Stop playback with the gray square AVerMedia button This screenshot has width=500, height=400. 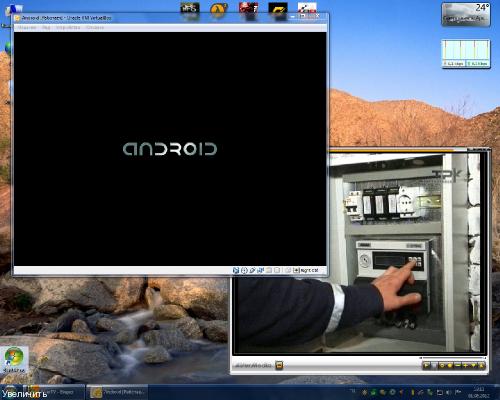tap(434, 365)
